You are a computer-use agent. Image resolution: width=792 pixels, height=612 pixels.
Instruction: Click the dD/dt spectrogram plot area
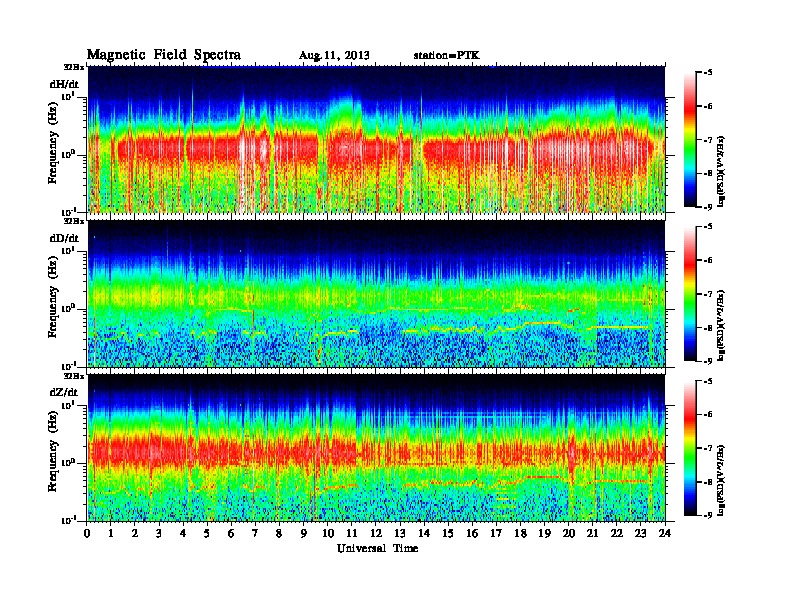pos(376,293)
